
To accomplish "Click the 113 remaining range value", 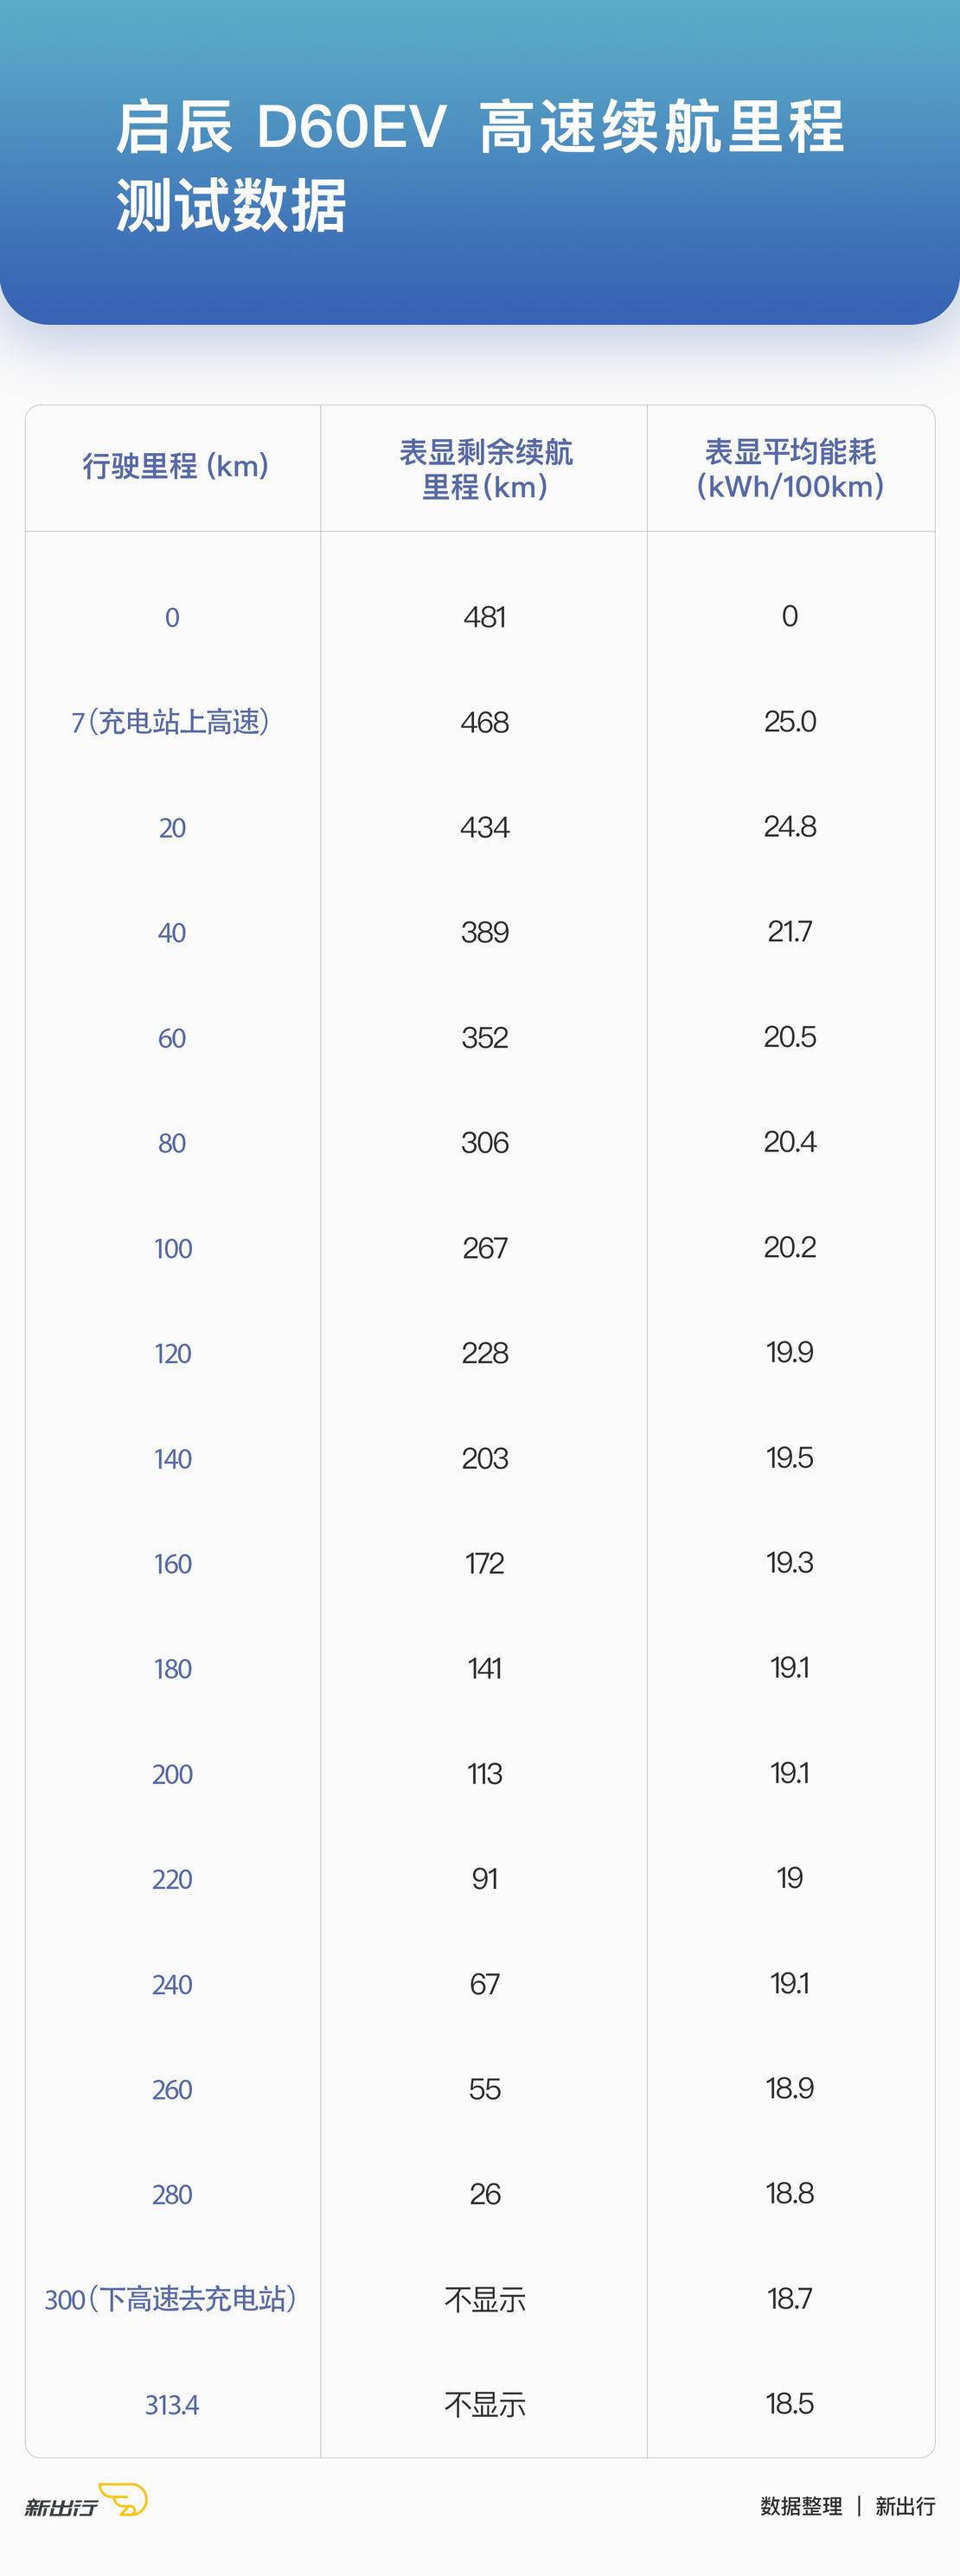I will pos(485,1774).
